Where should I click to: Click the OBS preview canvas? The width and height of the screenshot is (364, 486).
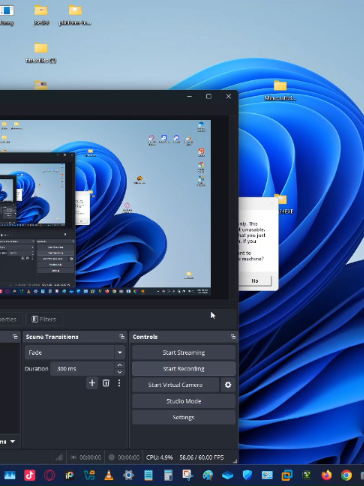pos(105,207)
